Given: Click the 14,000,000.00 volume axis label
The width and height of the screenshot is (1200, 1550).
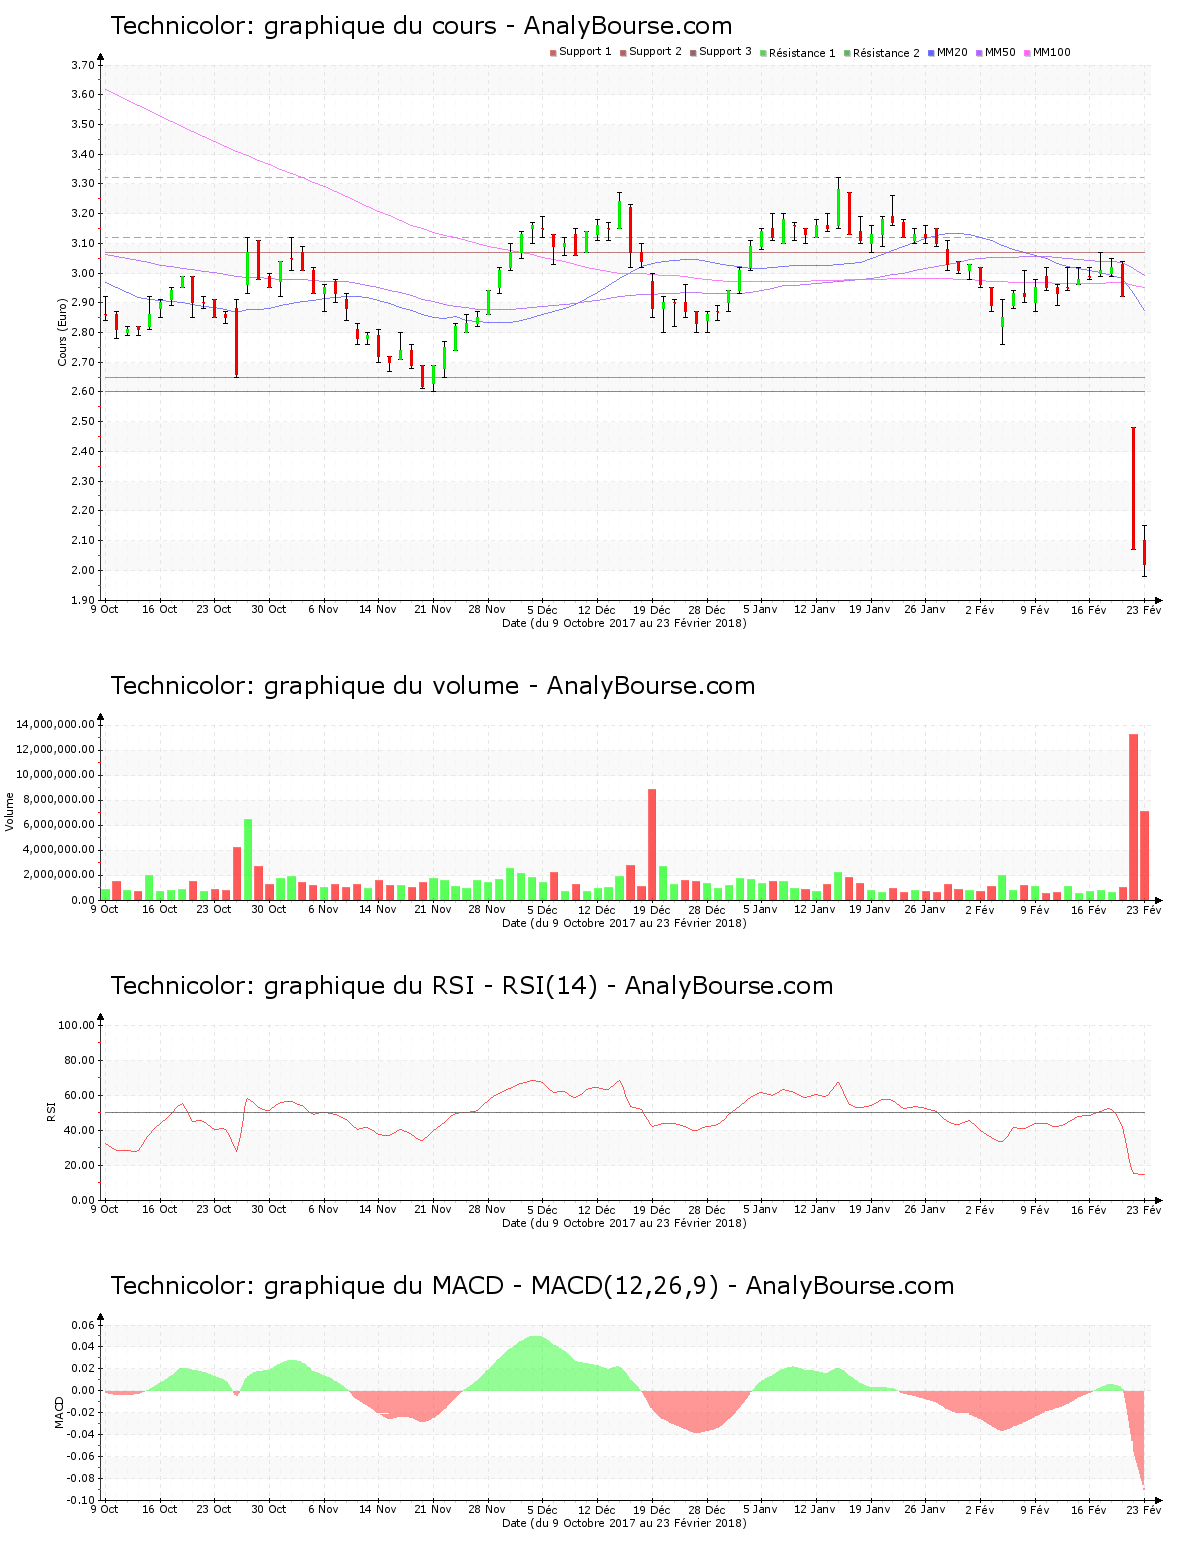Looking at the screenshot, I should [55, 724].
